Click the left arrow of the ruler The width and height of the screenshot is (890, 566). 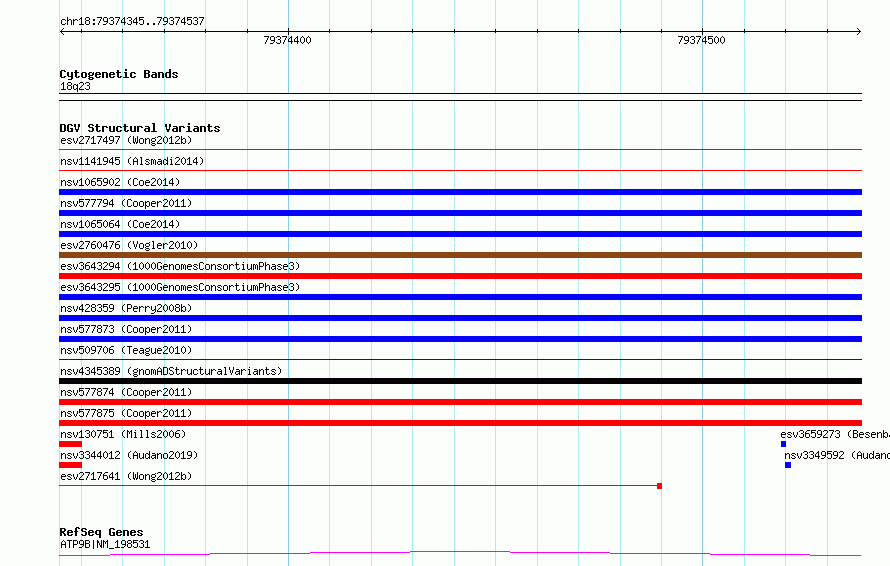coord(62,32)
